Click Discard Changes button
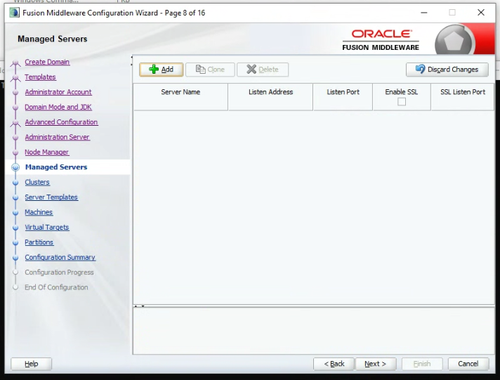Image resolution: width=500 pixels, height=380 pixels. [x=447, y=69]
